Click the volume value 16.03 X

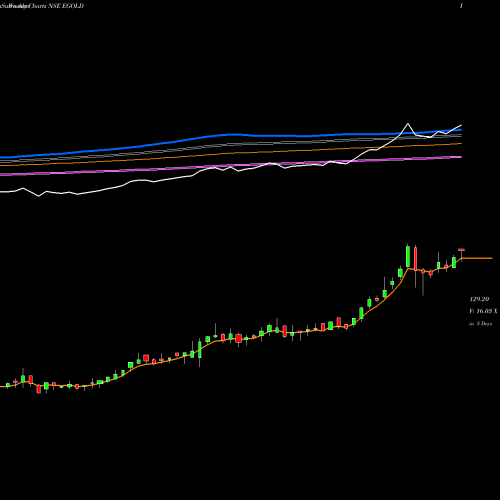(486, 311)
